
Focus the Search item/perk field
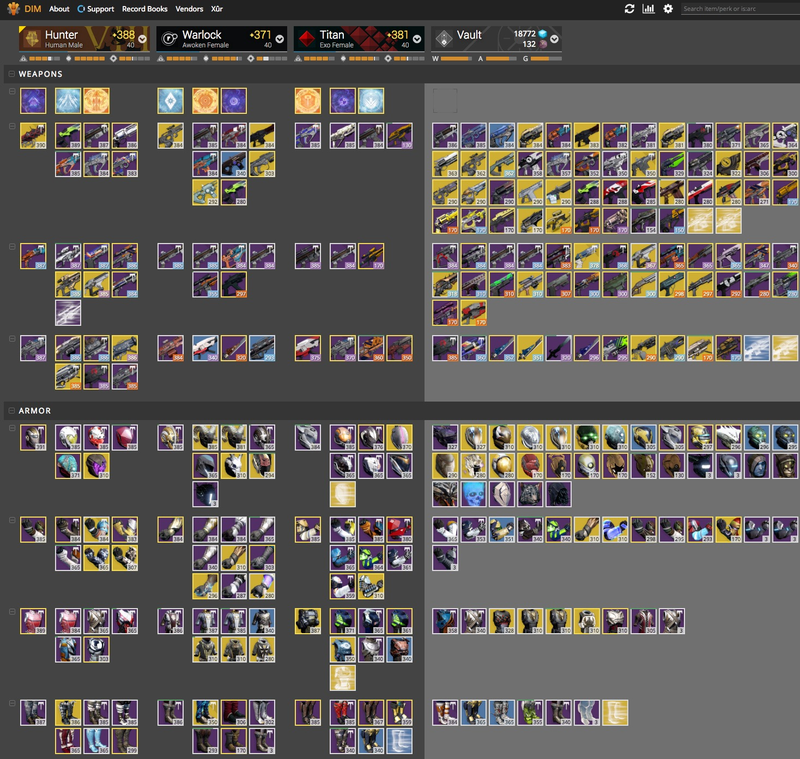(x=740, y=9)
